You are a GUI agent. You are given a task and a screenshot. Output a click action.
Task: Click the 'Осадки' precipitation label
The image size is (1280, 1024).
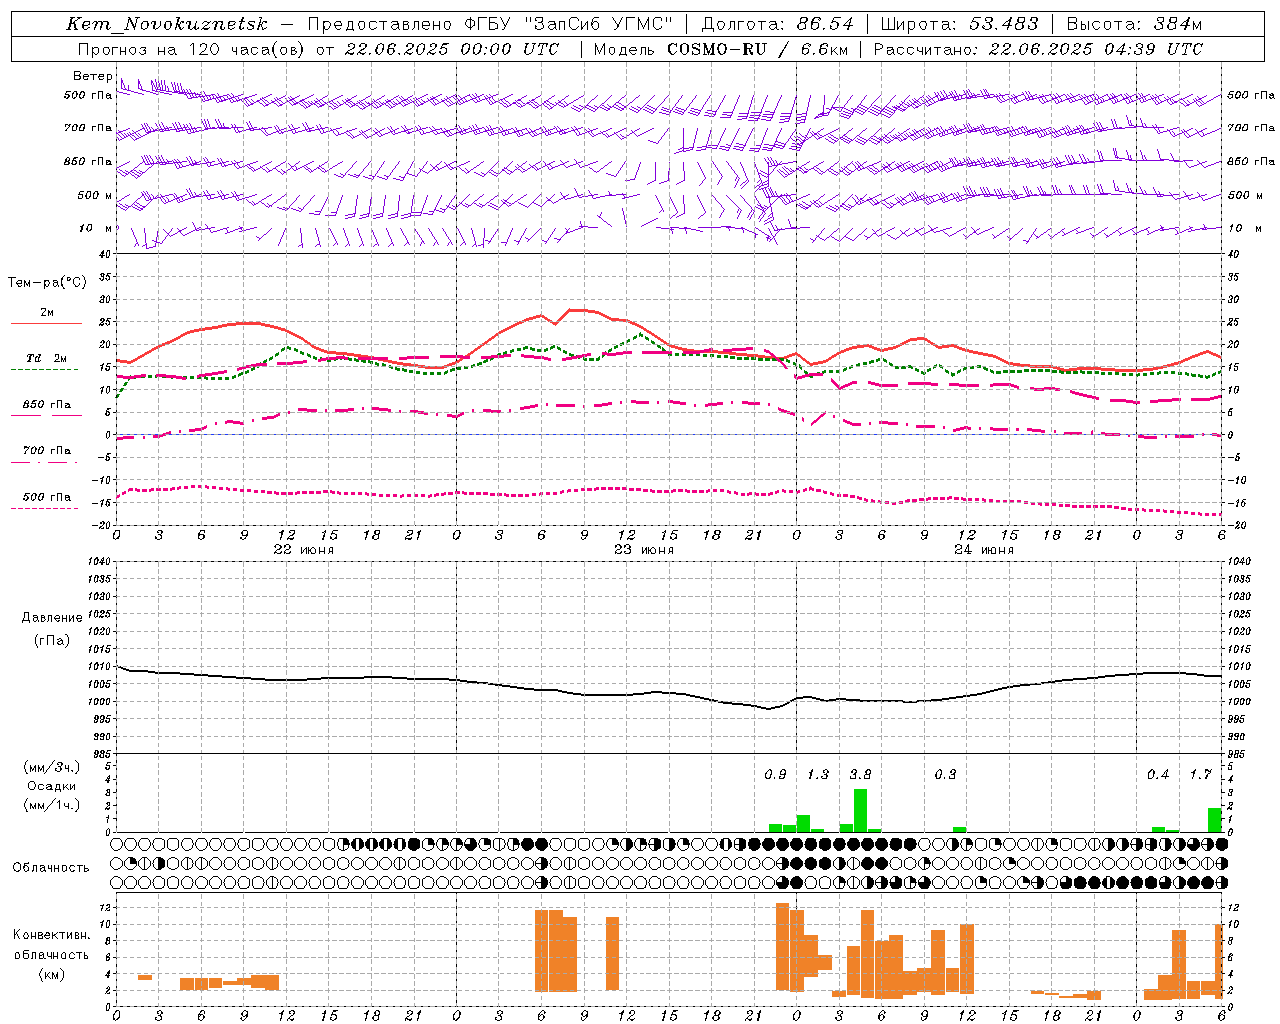[52, 786]
